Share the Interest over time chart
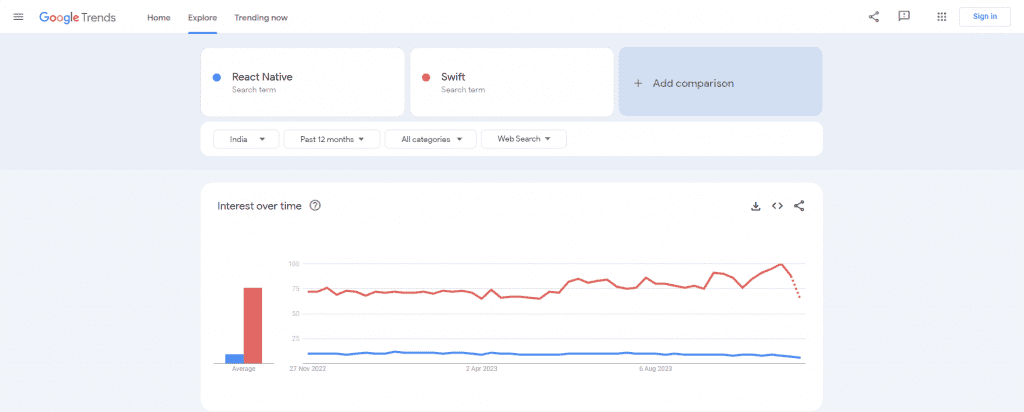The height and width of the screenshot is (412, 1024). click(x=799, y=206)
